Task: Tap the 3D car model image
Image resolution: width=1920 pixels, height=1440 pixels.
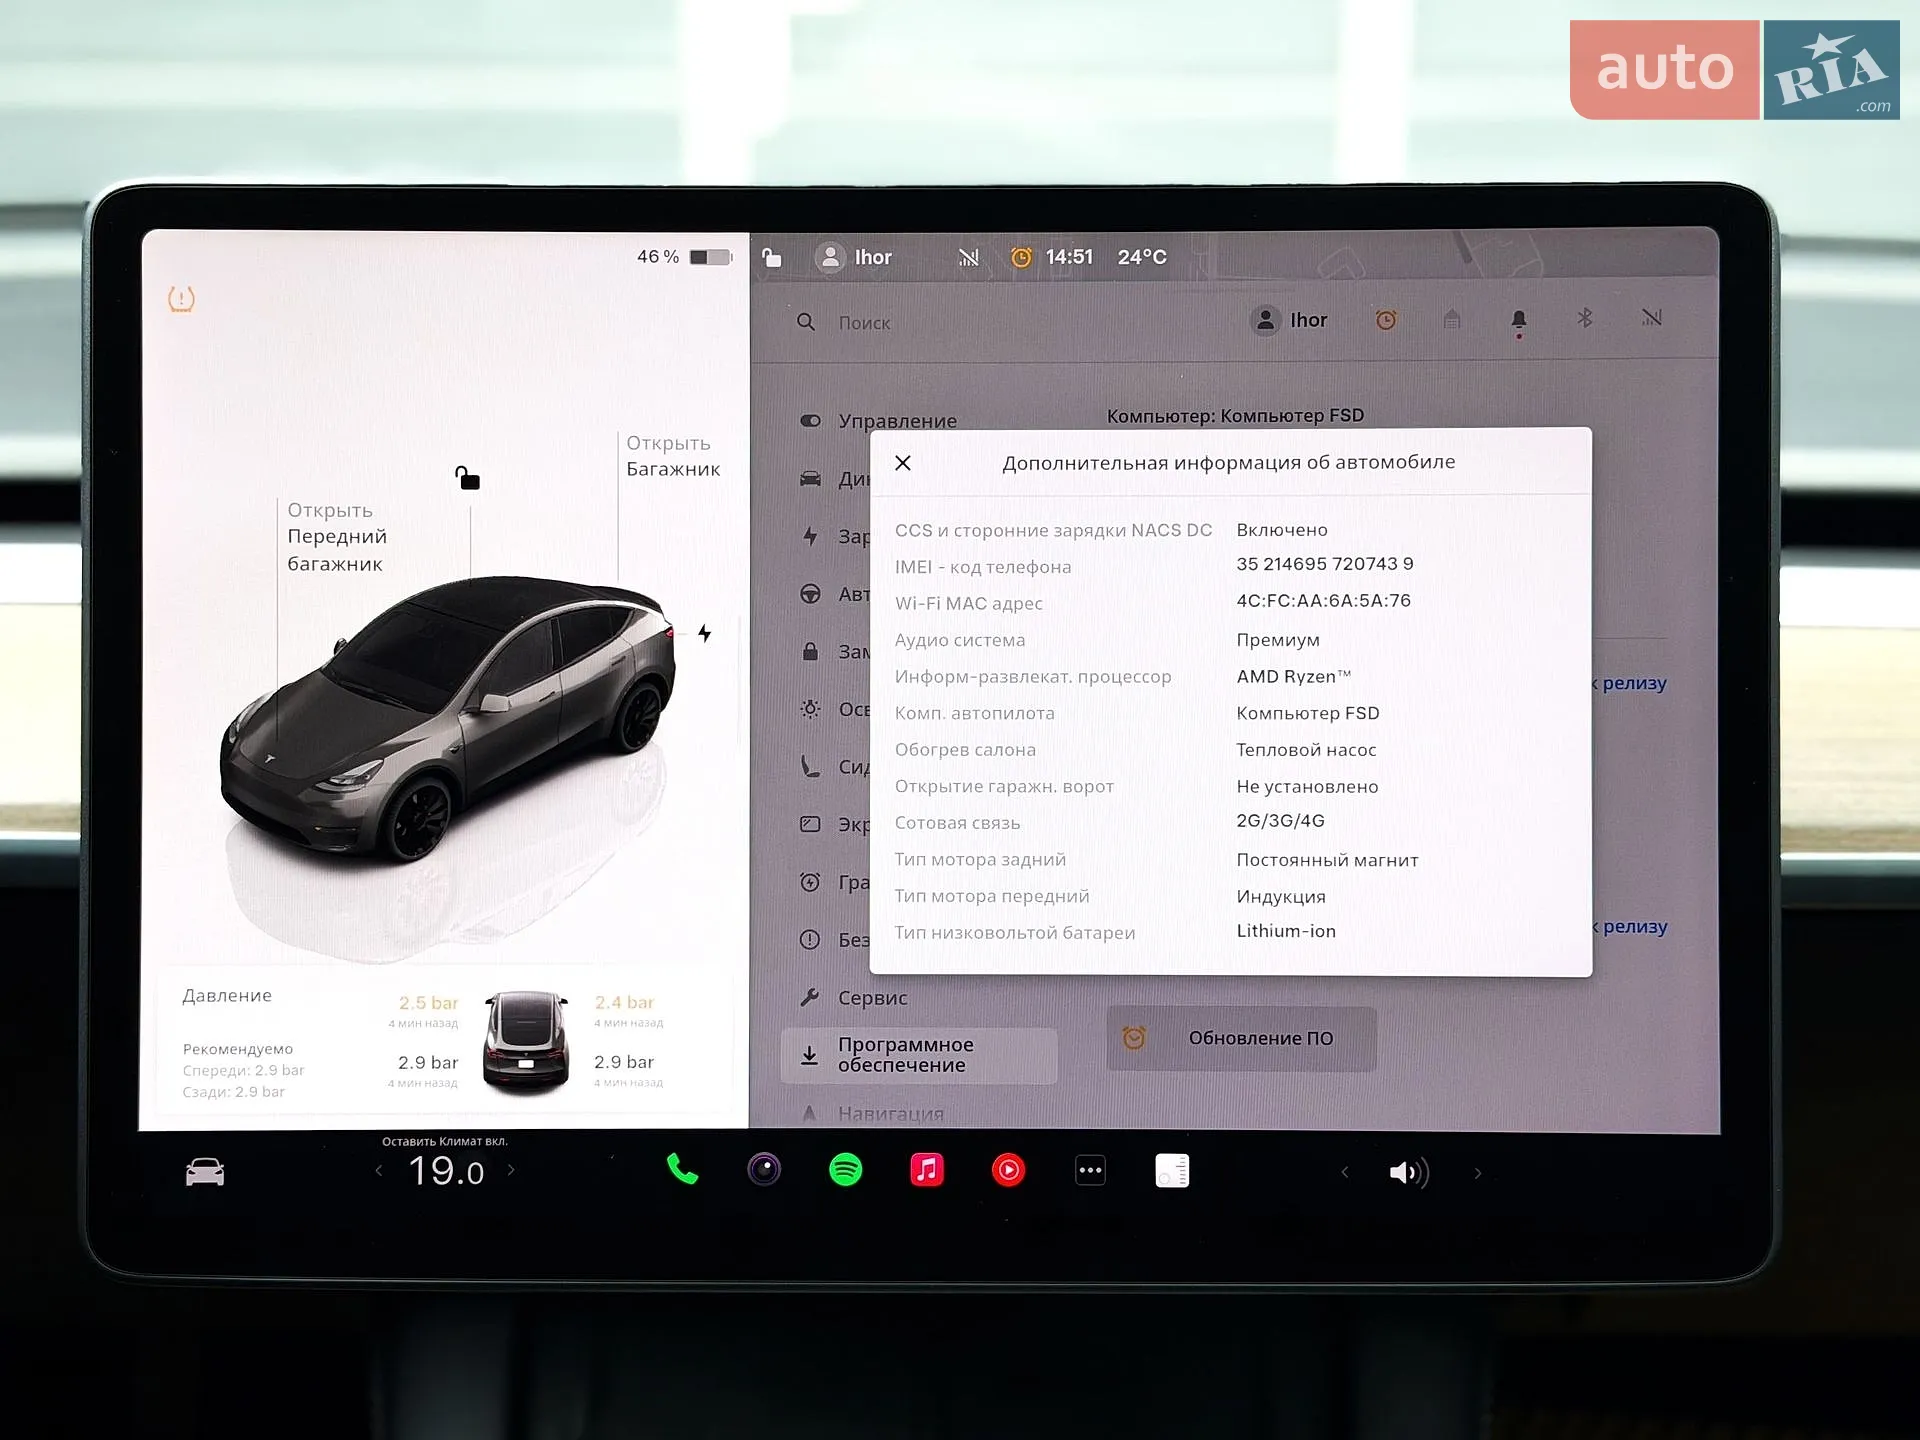Action: pyautogui.click(x=447, y=718)
